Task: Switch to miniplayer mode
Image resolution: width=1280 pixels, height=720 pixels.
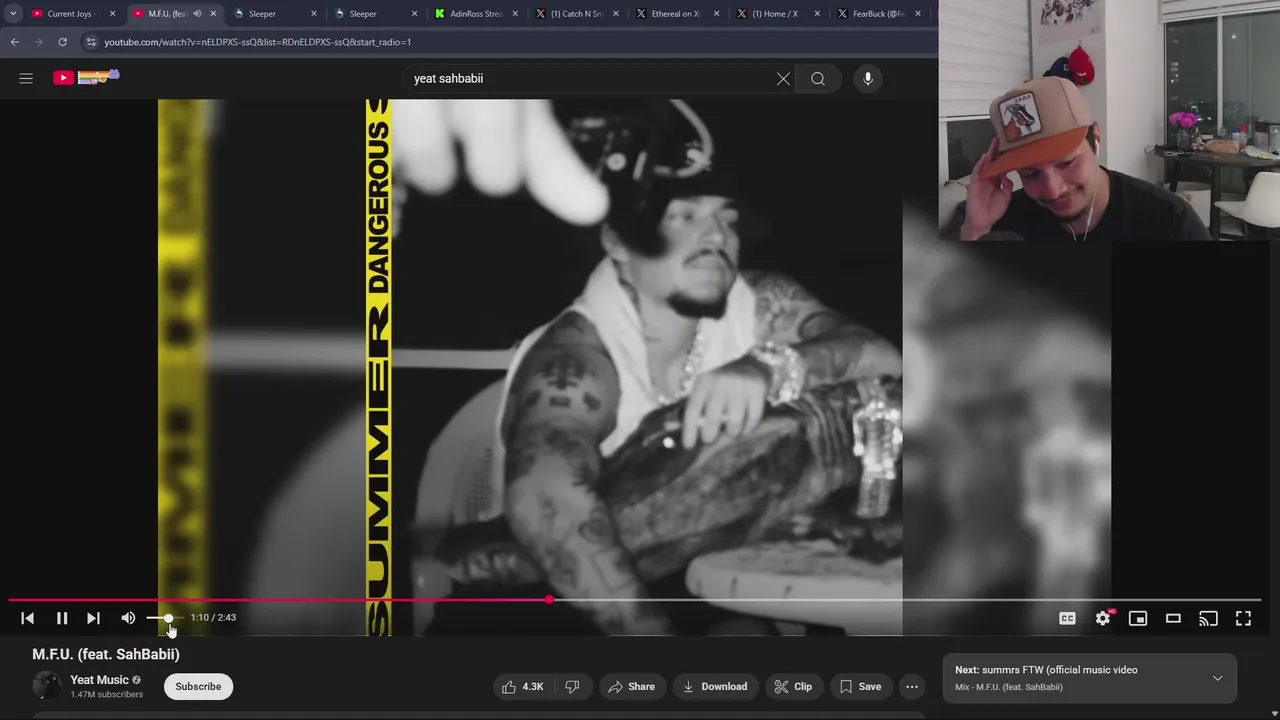Action: (1138, 618)
